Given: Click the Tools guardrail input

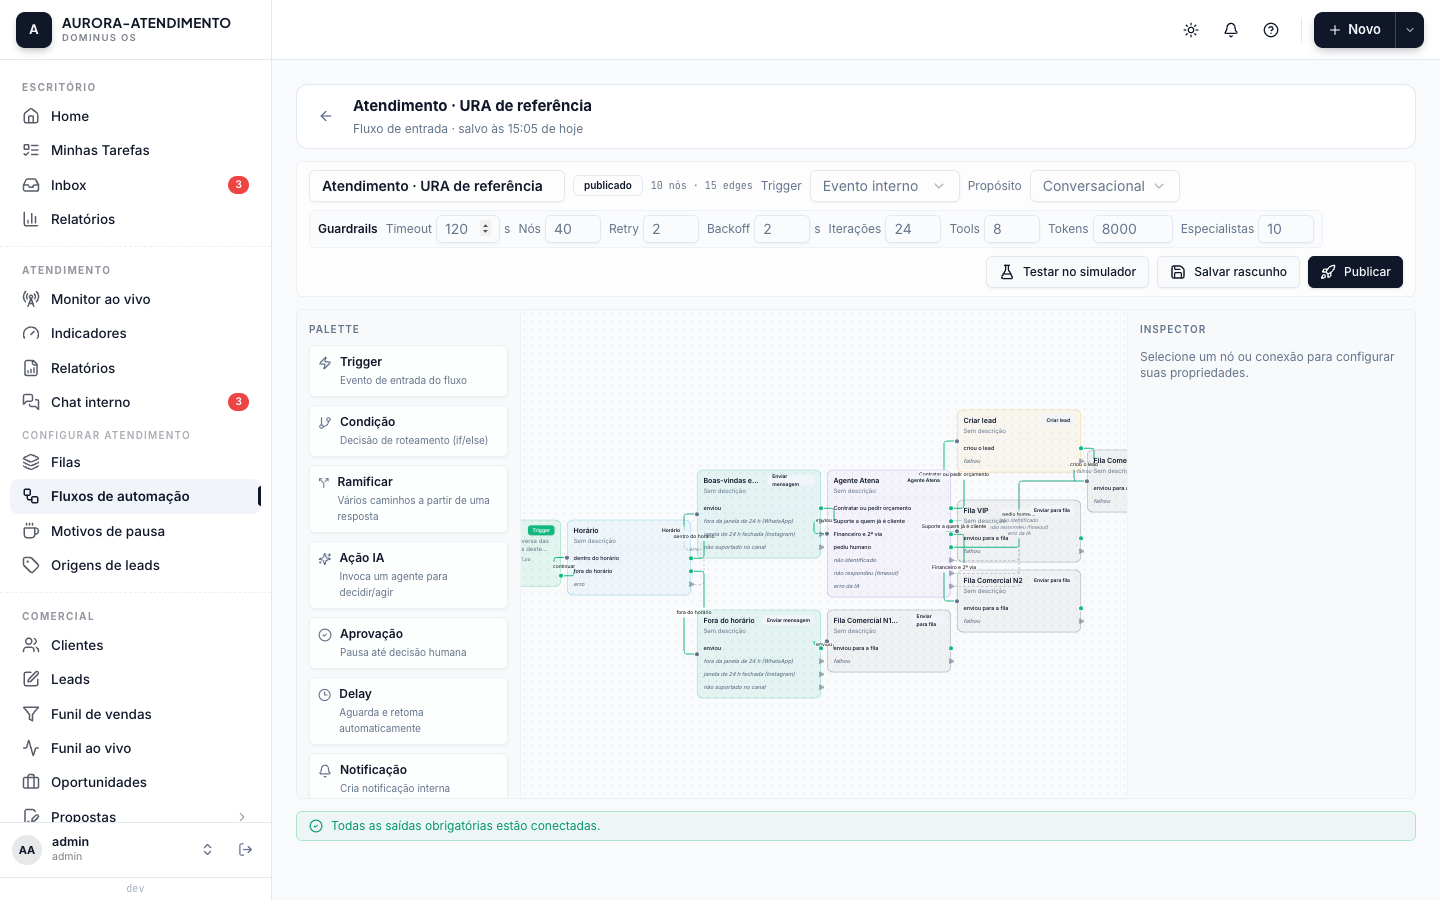Looking at the screenshot, I should coord(1012,229).
